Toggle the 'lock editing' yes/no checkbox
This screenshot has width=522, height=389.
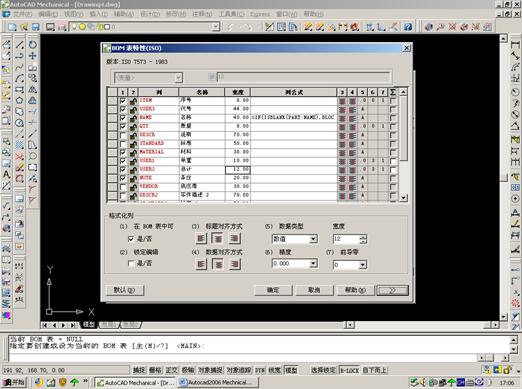(x=131, y=263)
